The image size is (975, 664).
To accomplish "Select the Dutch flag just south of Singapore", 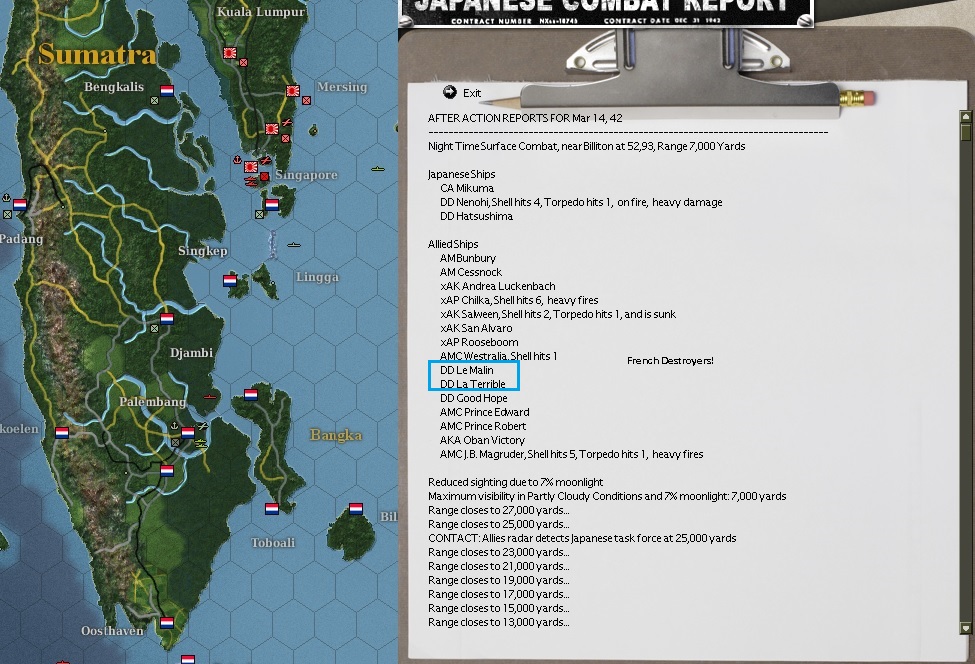I will click(x=272, y=205).
